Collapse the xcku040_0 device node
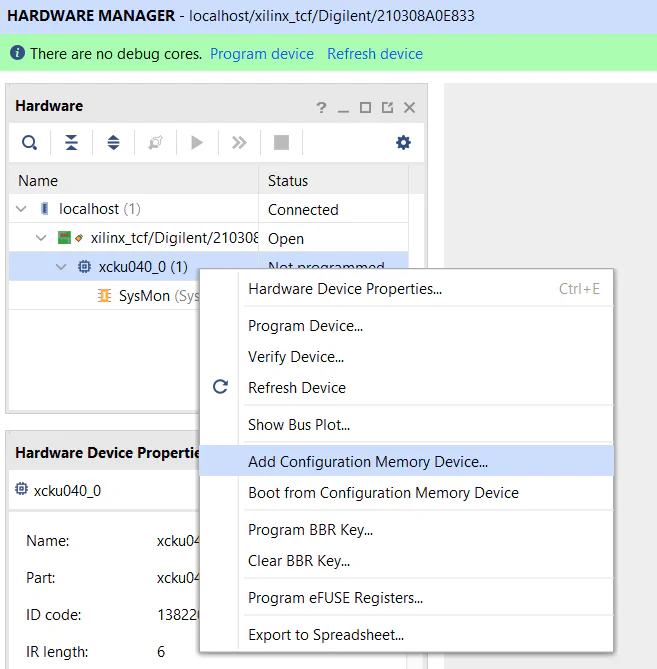Viewport: 657px width, 669px height. (60, 267)
